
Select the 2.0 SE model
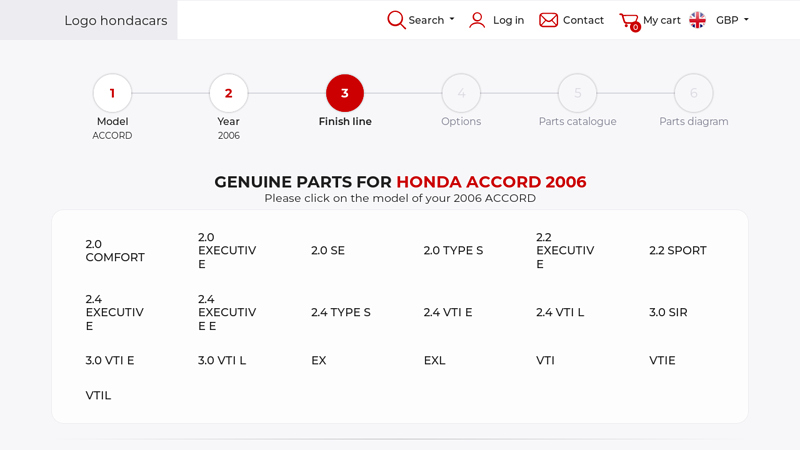click(328, 251)
